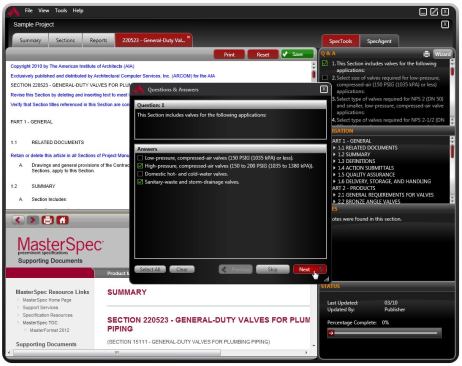Expand 2.2 BRONZE ANGLE VALVES node
The image size is (462, 366).
[334, 201]
